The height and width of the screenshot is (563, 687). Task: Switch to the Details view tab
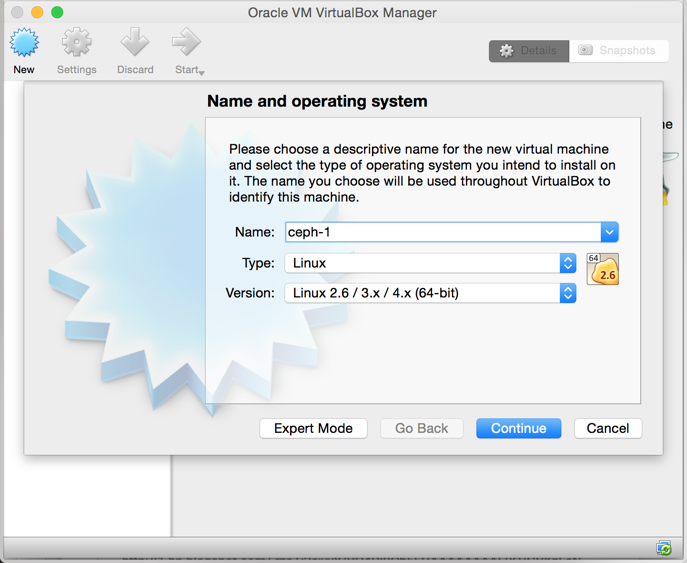(529, 51)
